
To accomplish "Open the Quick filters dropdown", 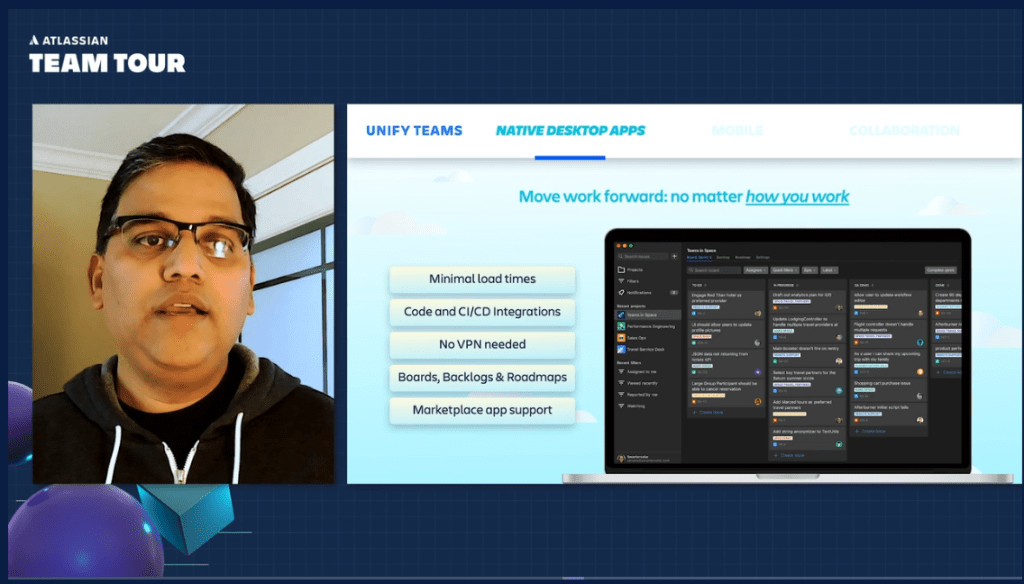I will click(784, 270).
